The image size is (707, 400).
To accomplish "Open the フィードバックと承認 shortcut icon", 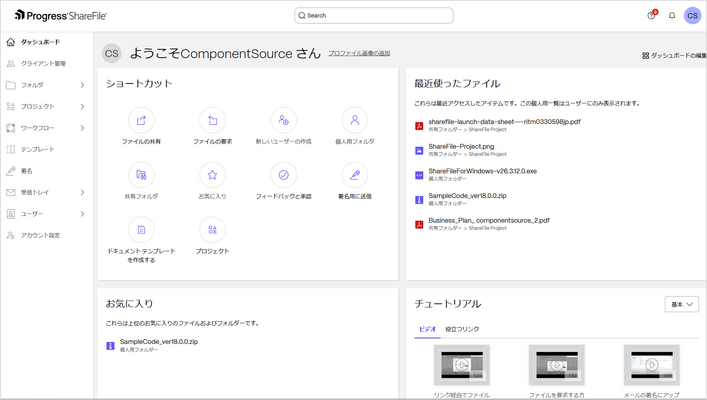I will 284,175.
